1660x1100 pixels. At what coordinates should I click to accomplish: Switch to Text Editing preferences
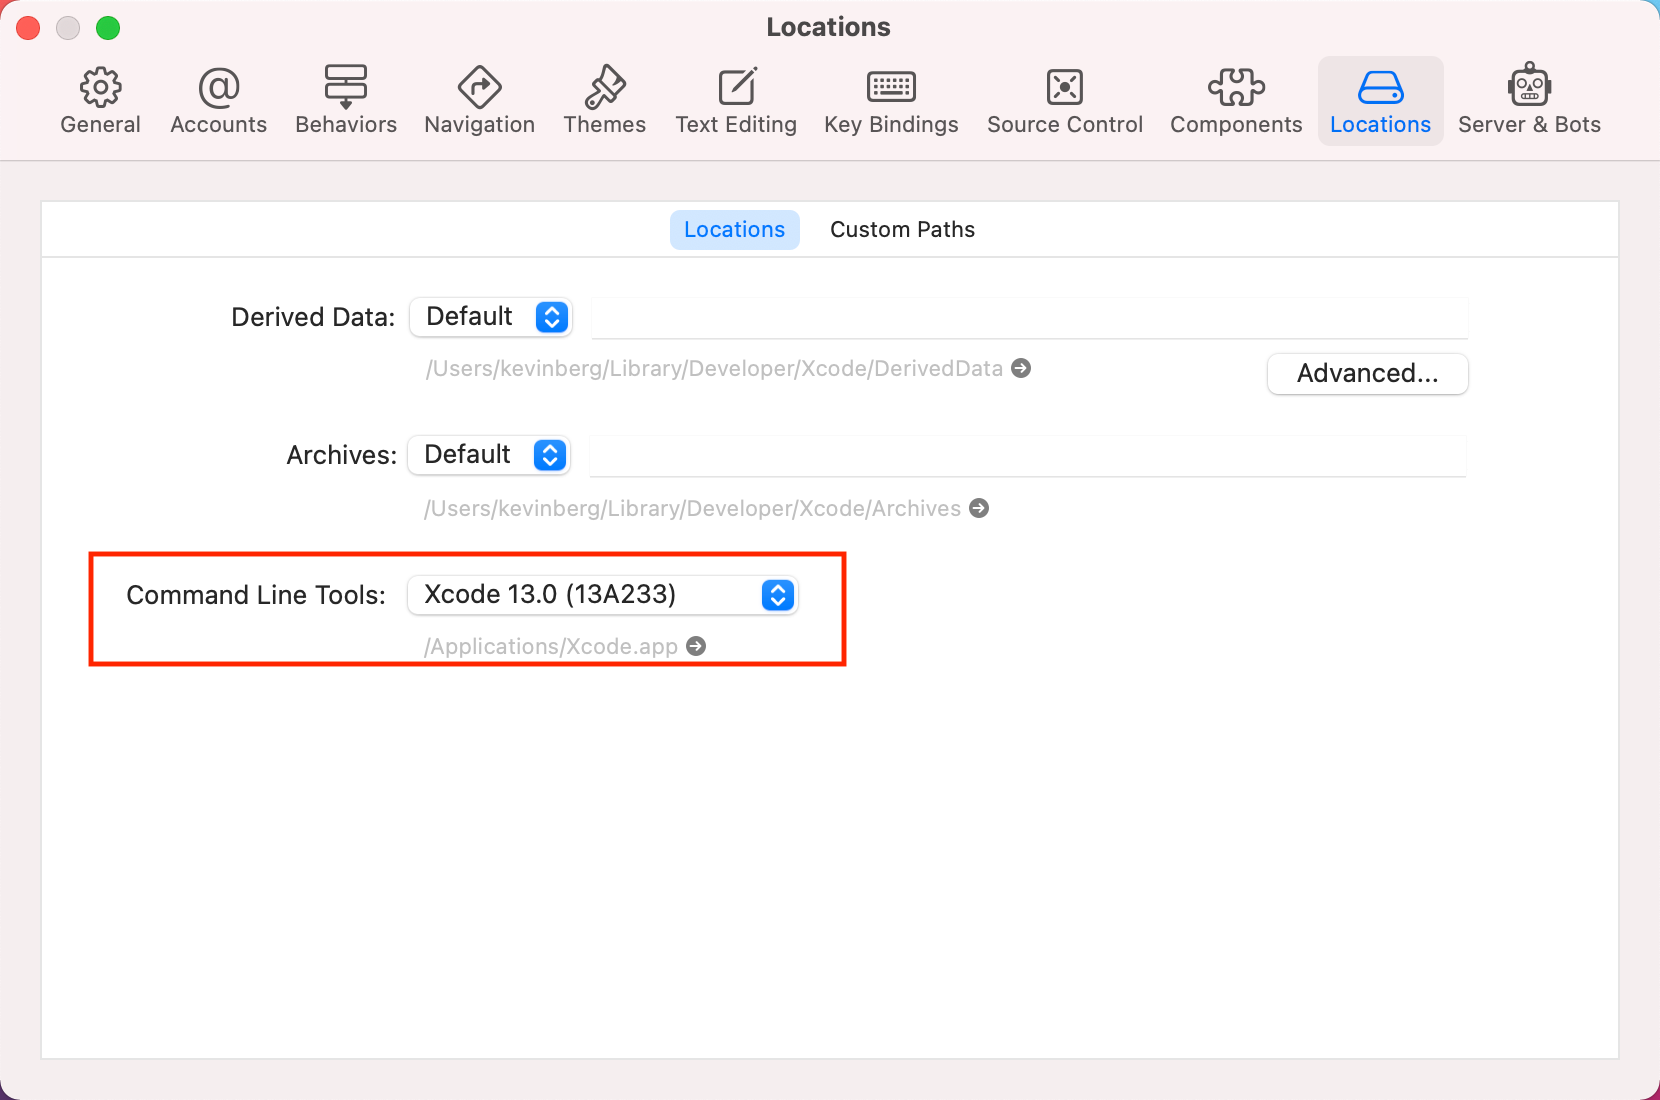pos(736,100)
